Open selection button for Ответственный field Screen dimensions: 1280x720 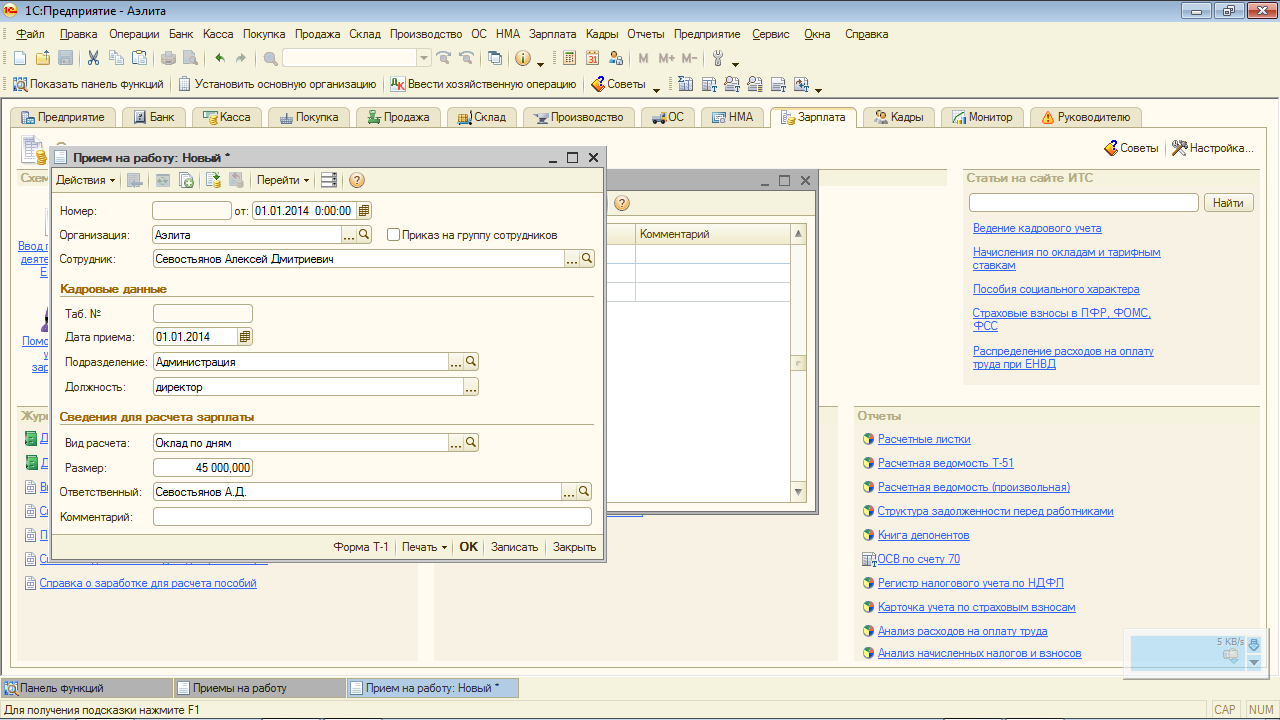569,492
